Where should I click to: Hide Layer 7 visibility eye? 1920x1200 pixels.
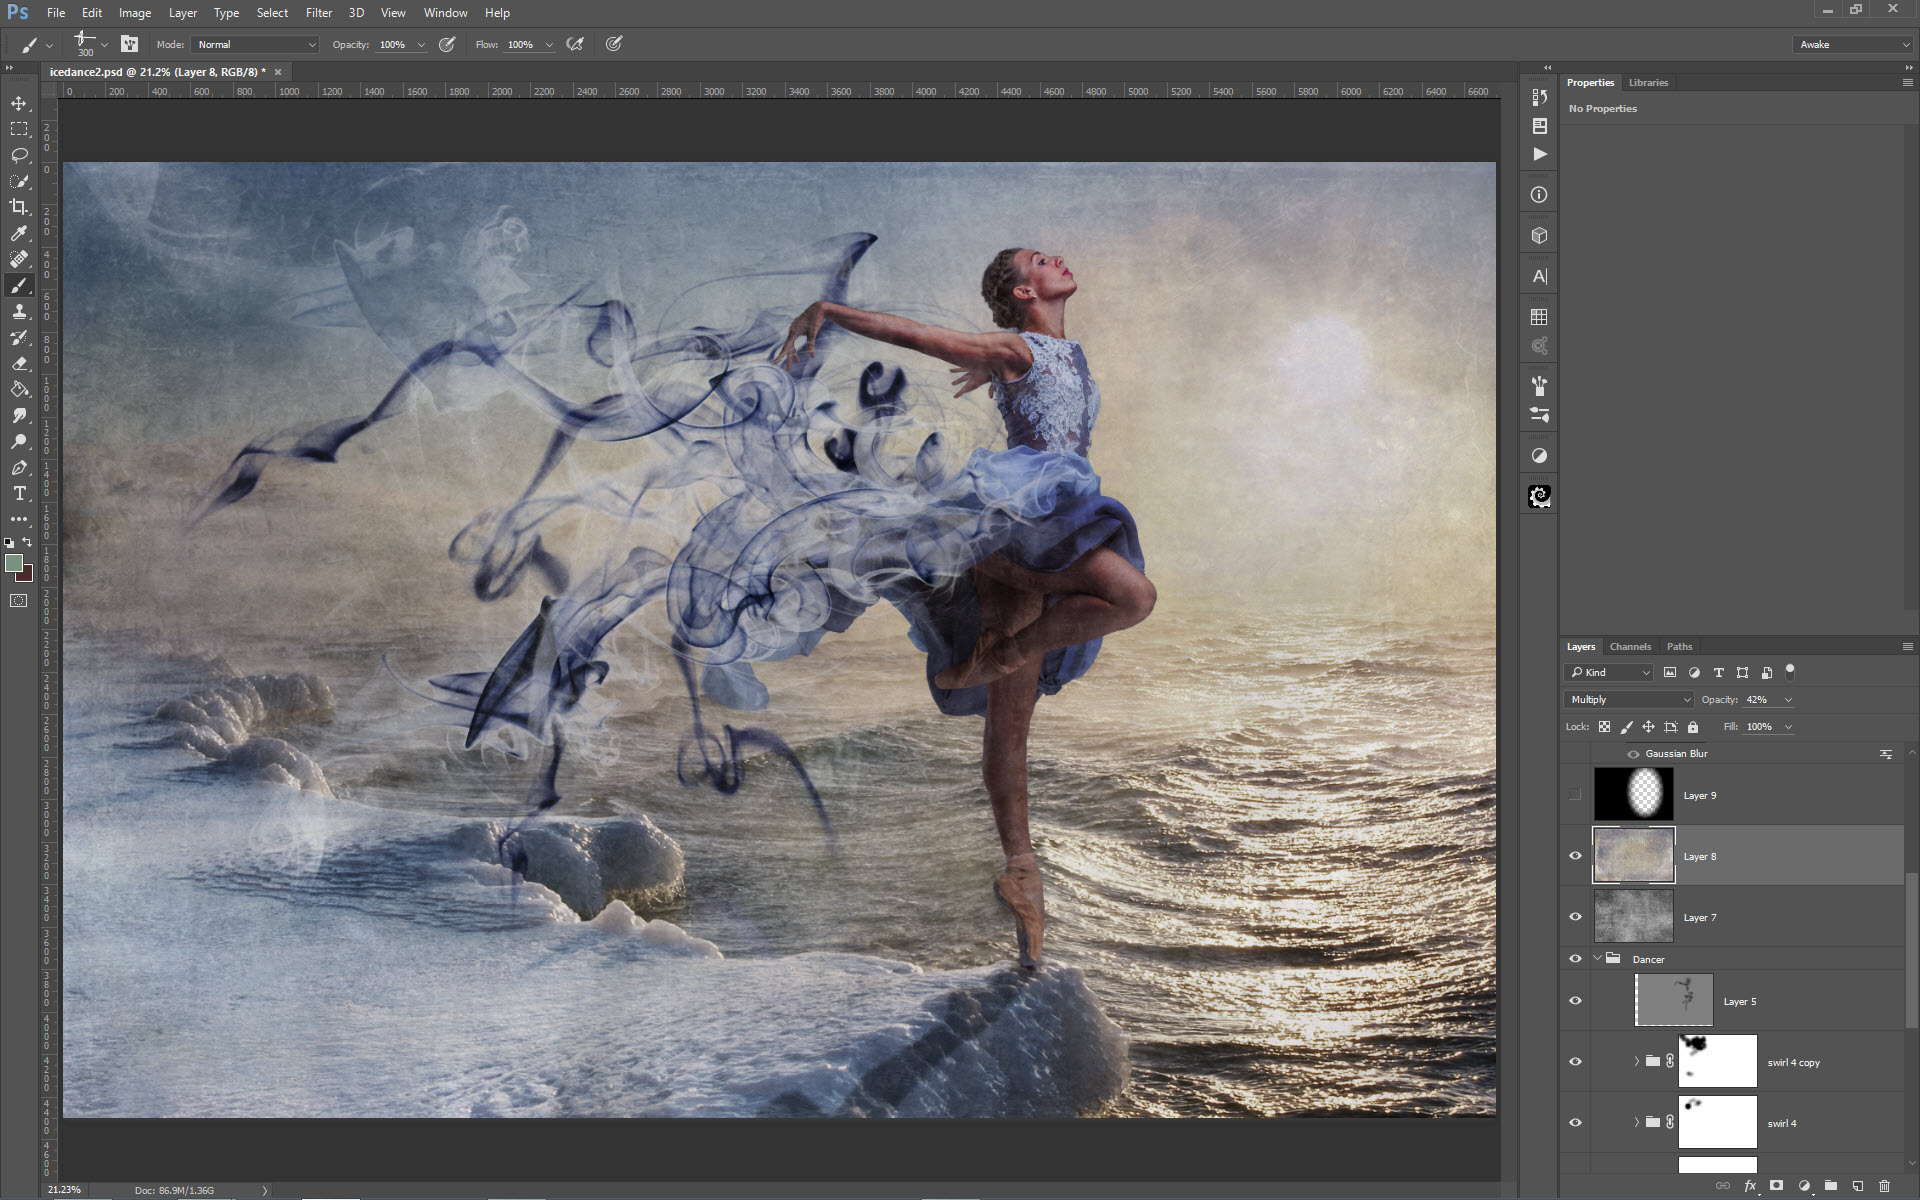[1575, 917]
